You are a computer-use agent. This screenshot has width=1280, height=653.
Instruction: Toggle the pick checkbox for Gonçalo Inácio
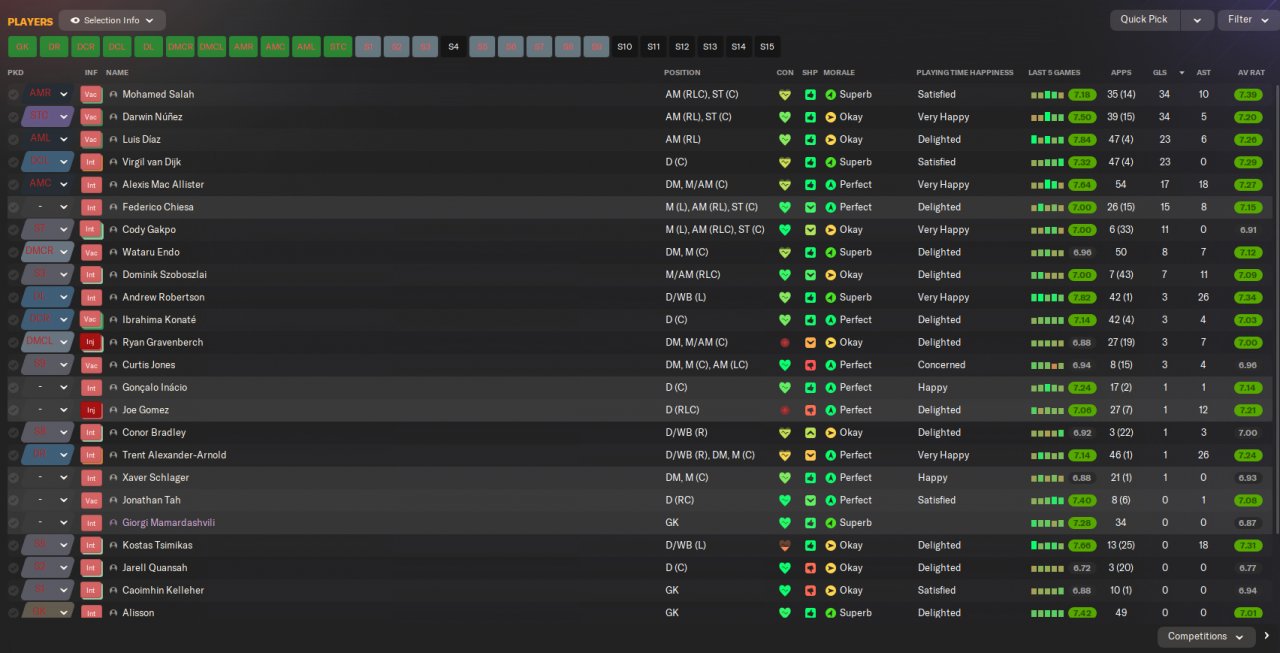(x=13, y=387)
